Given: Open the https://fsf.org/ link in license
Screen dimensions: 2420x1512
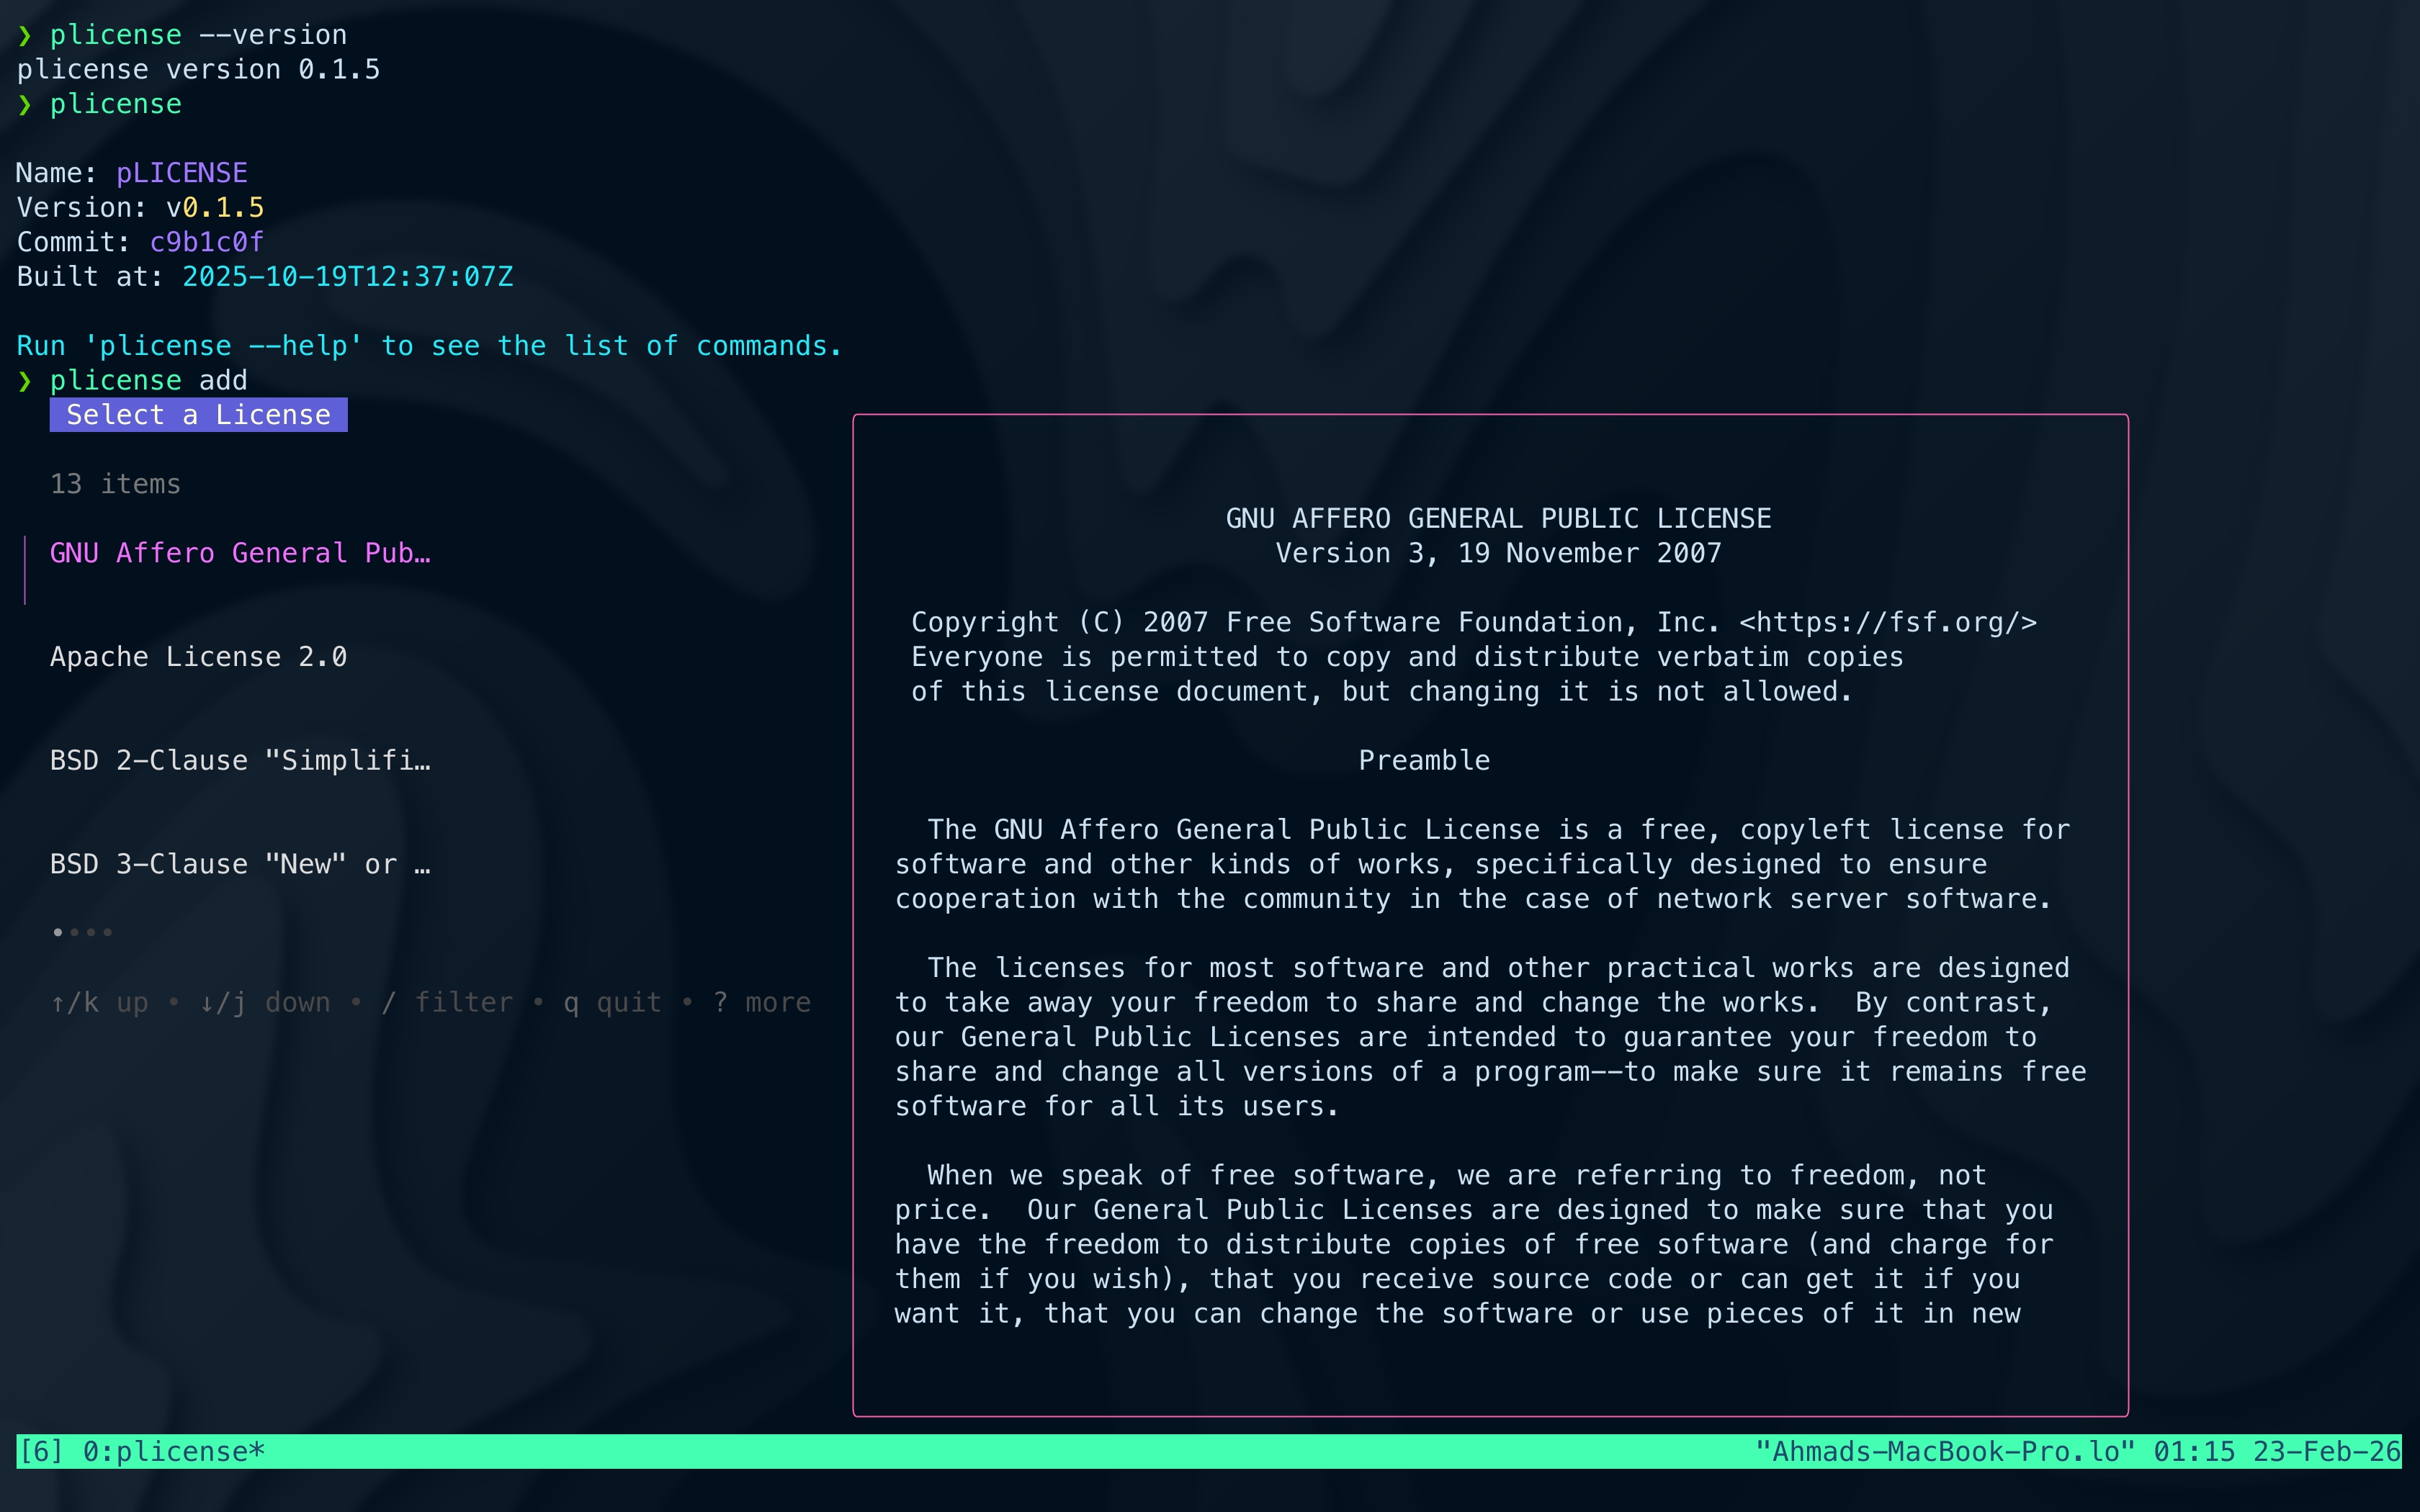Looking at the screenshot, I should [x=1887, y=623].
